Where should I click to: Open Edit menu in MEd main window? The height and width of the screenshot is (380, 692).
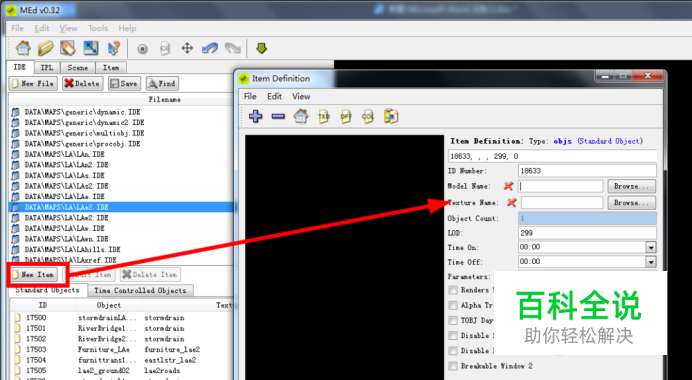(x=42, y=28)
